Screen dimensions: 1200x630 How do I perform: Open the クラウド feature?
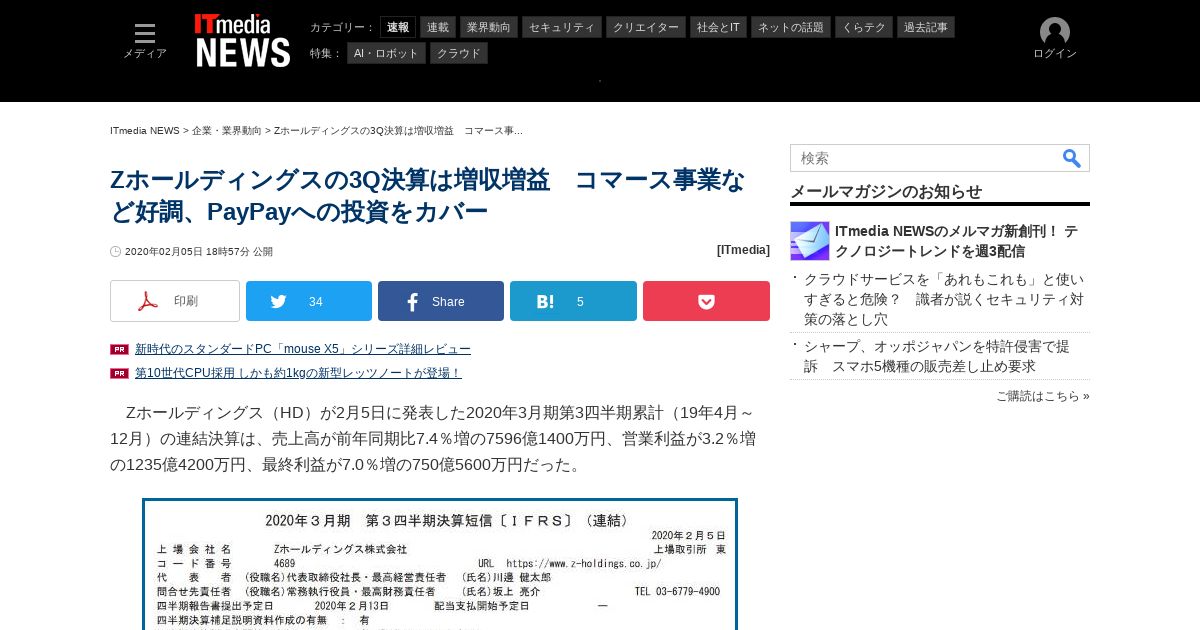[459, 53]
